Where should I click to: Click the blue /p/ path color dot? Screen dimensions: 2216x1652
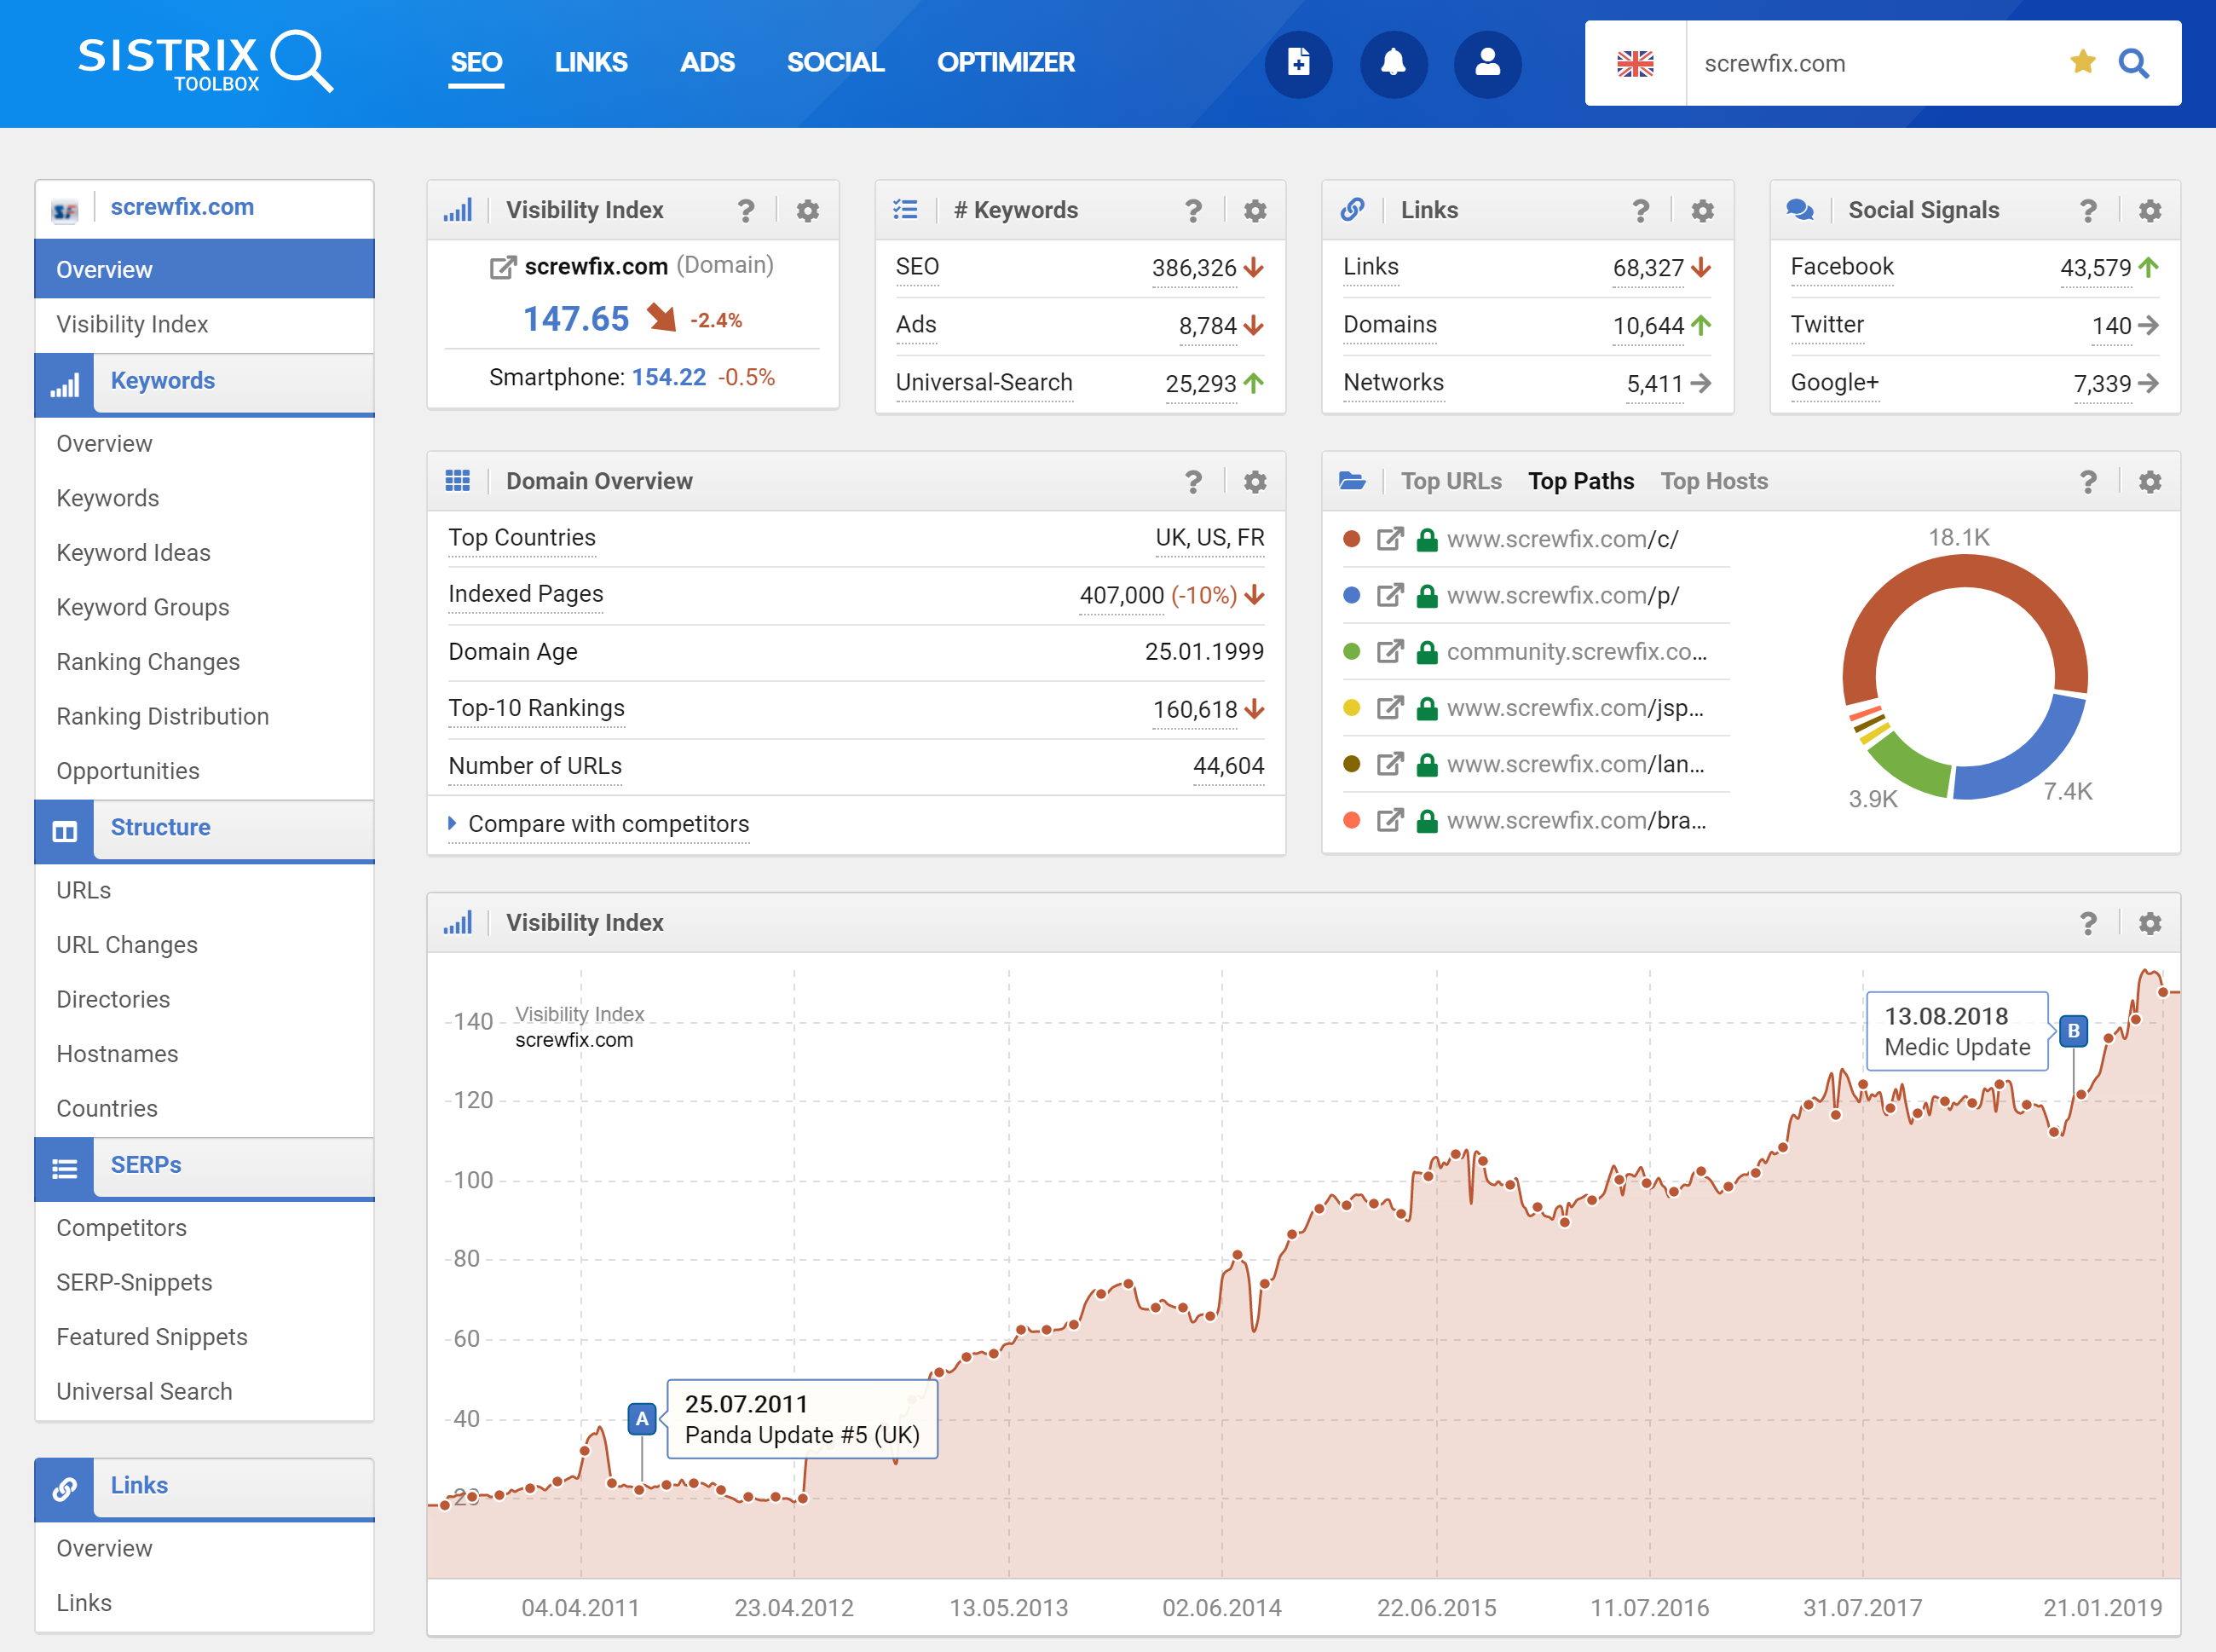point(1352,596)
